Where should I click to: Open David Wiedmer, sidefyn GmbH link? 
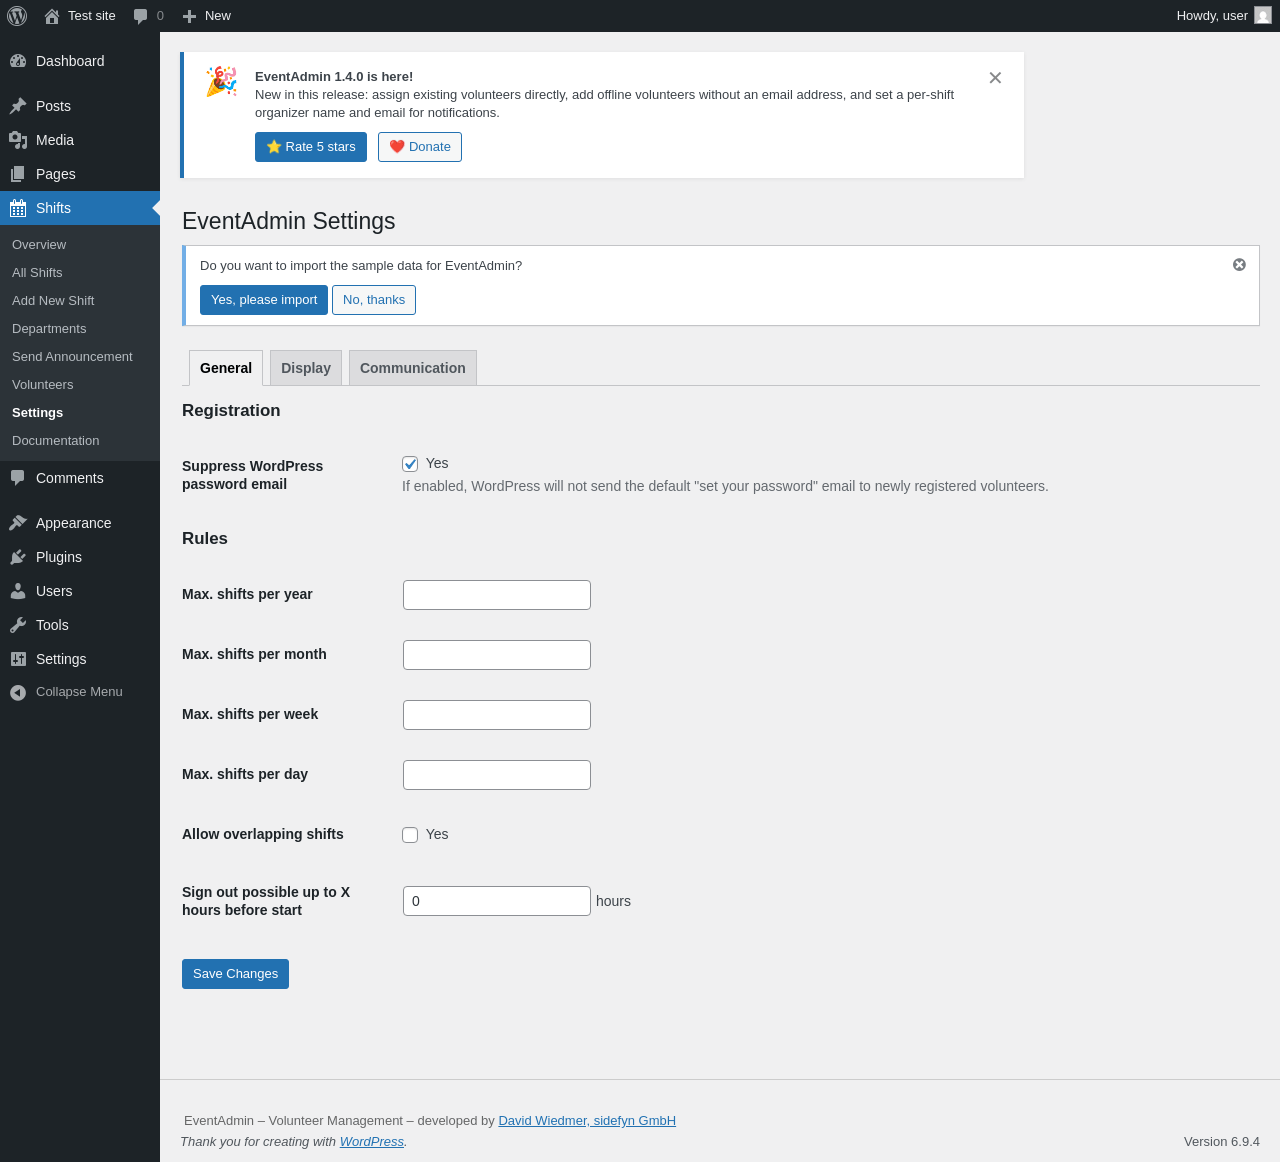[x=587, y=1121]
